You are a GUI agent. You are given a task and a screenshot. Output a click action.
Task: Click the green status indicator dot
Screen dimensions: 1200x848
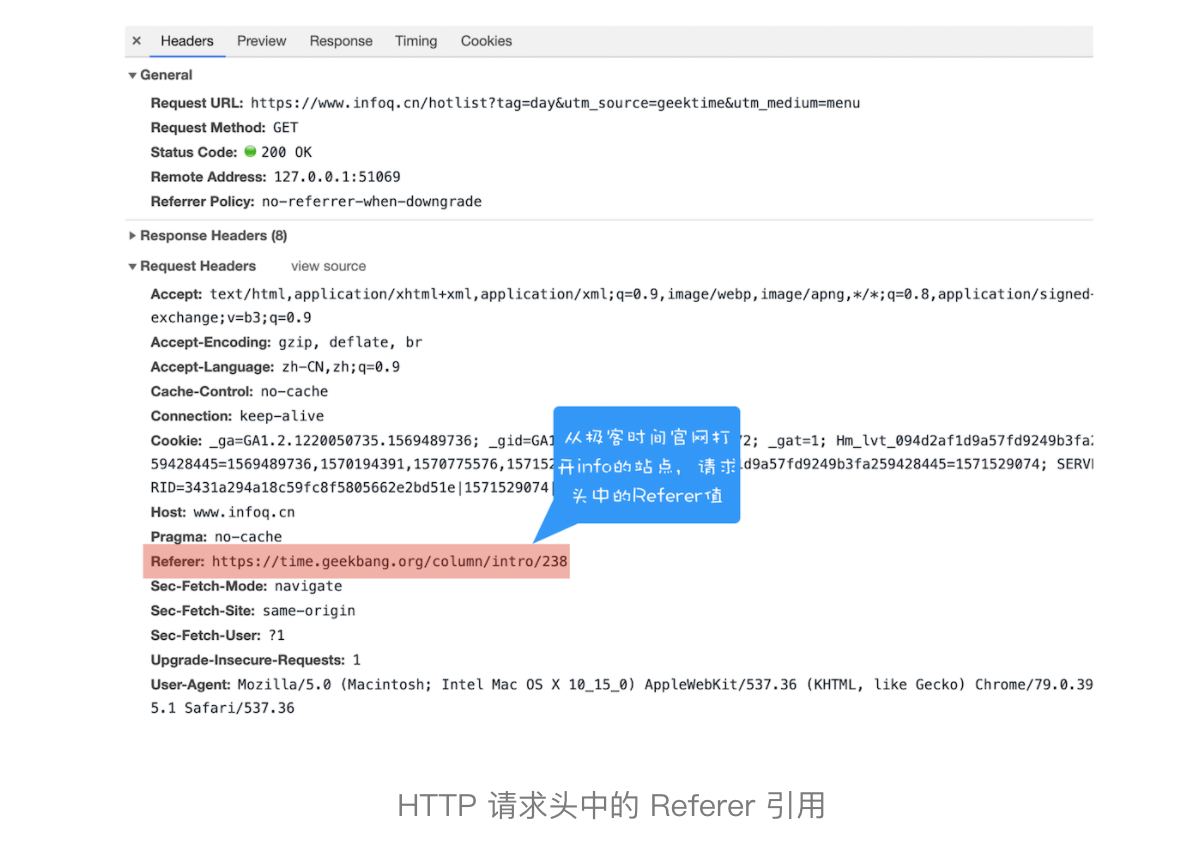250,152
